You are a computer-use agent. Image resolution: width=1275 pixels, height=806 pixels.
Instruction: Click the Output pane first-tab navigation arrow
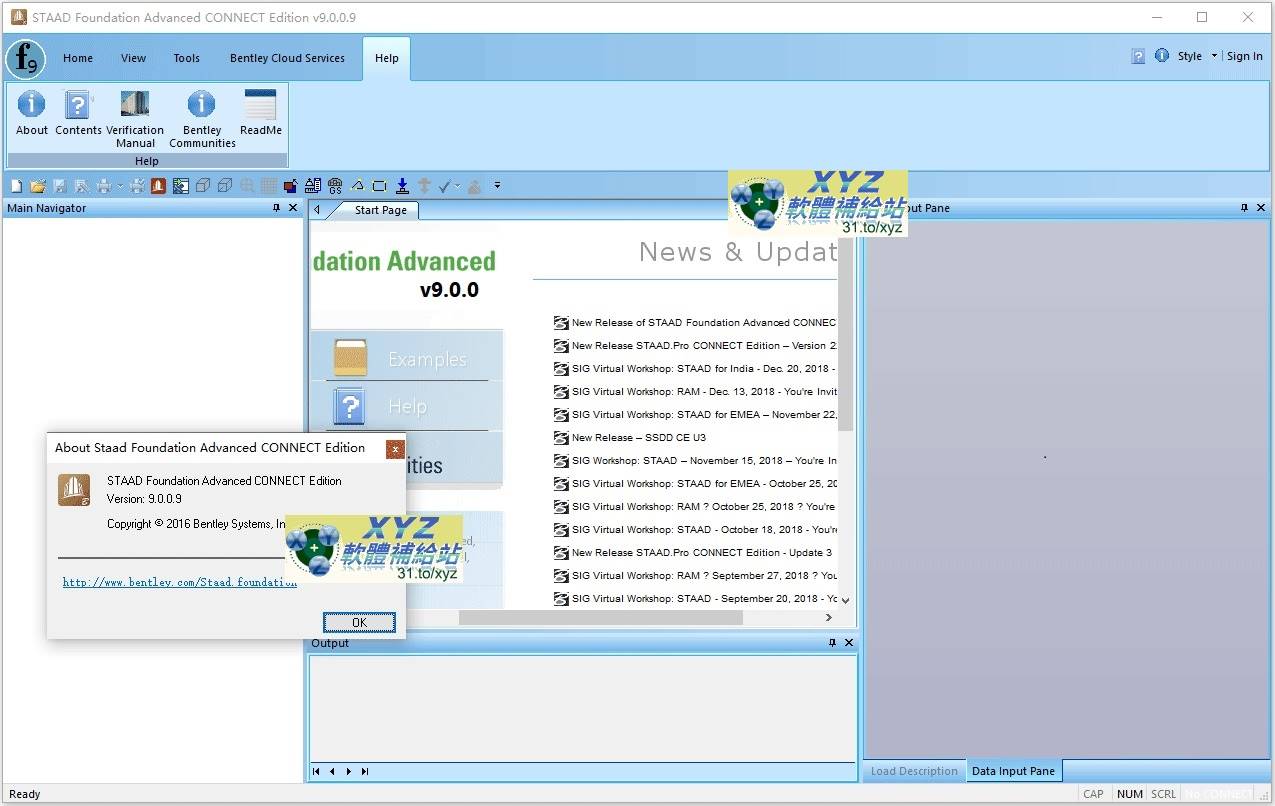pyautogui.click(x=317, y=771)
